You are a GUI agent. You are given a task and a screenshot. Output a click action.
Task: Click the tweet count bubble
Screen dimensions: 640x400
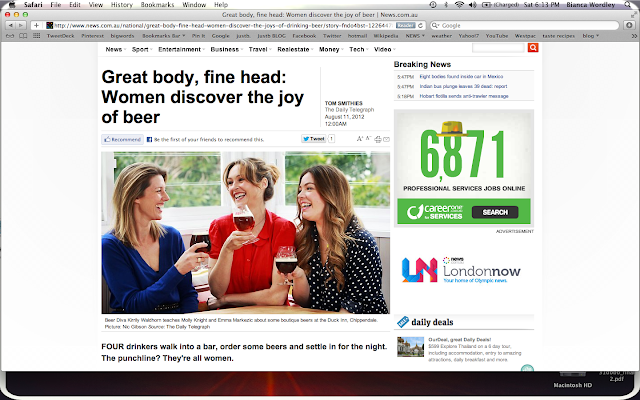pyautogui.click(x=331, y=139)
